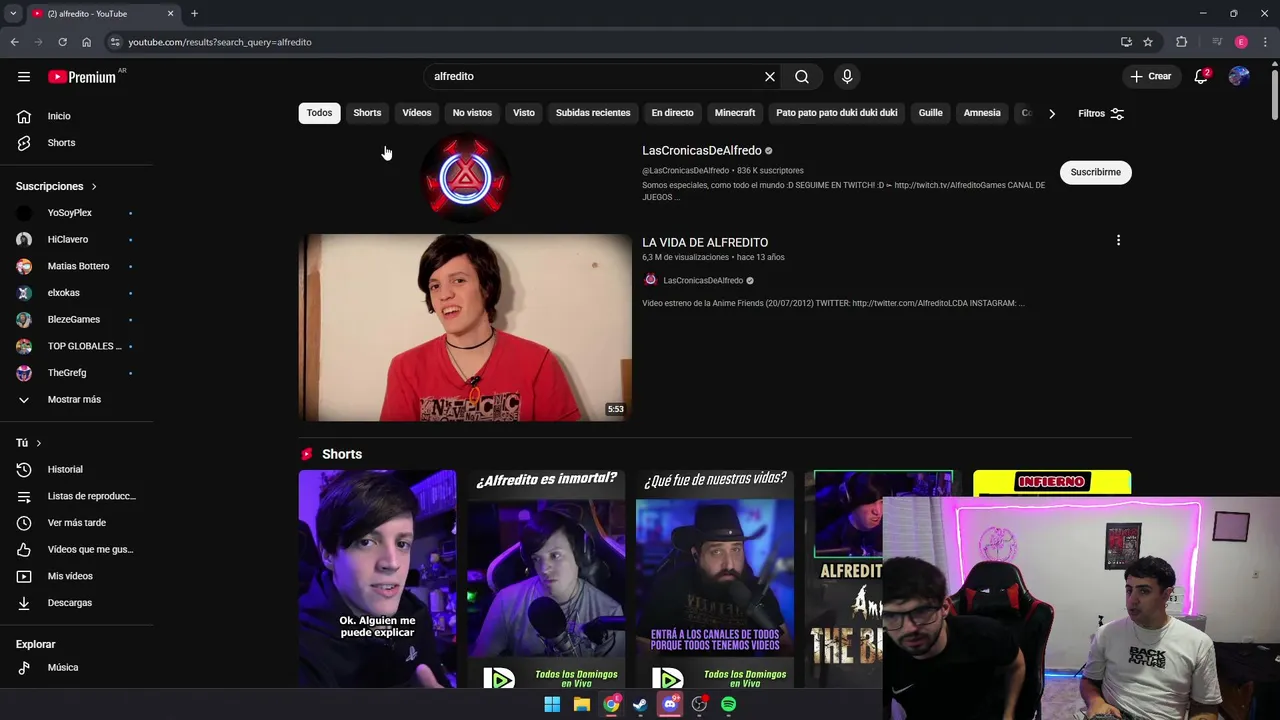Select the Subidas recientes filter chip
The height and width of the screenshot is (720, 1280).
coord(593,113)
